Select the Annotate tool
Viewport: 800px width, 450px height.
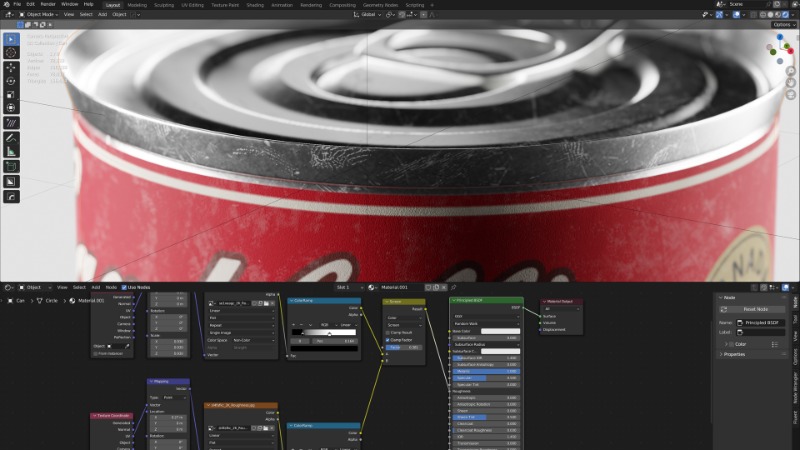click(x=12, y=137)
